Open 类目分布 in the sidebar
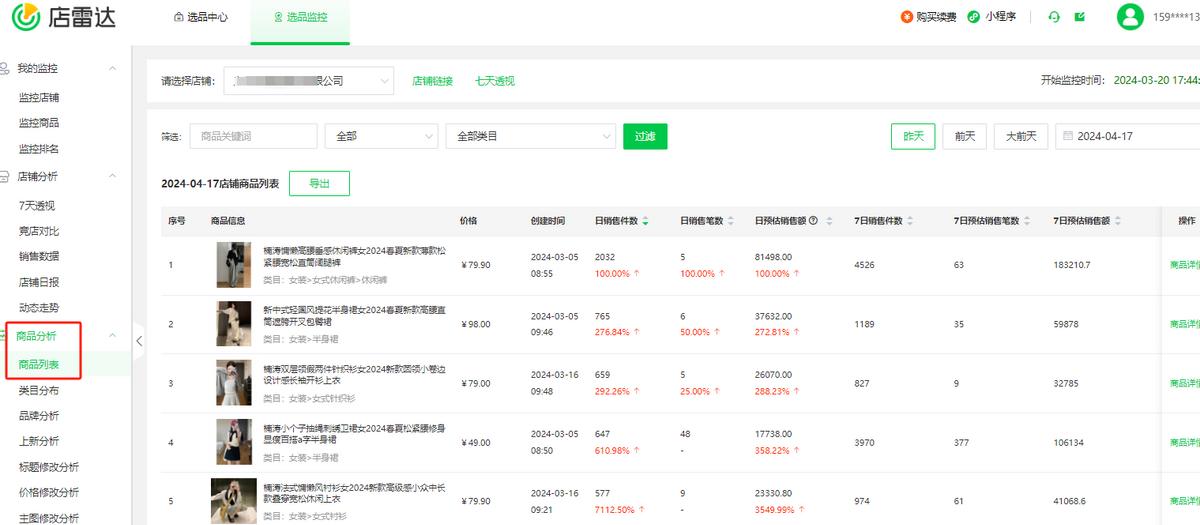 pos(39,390)
